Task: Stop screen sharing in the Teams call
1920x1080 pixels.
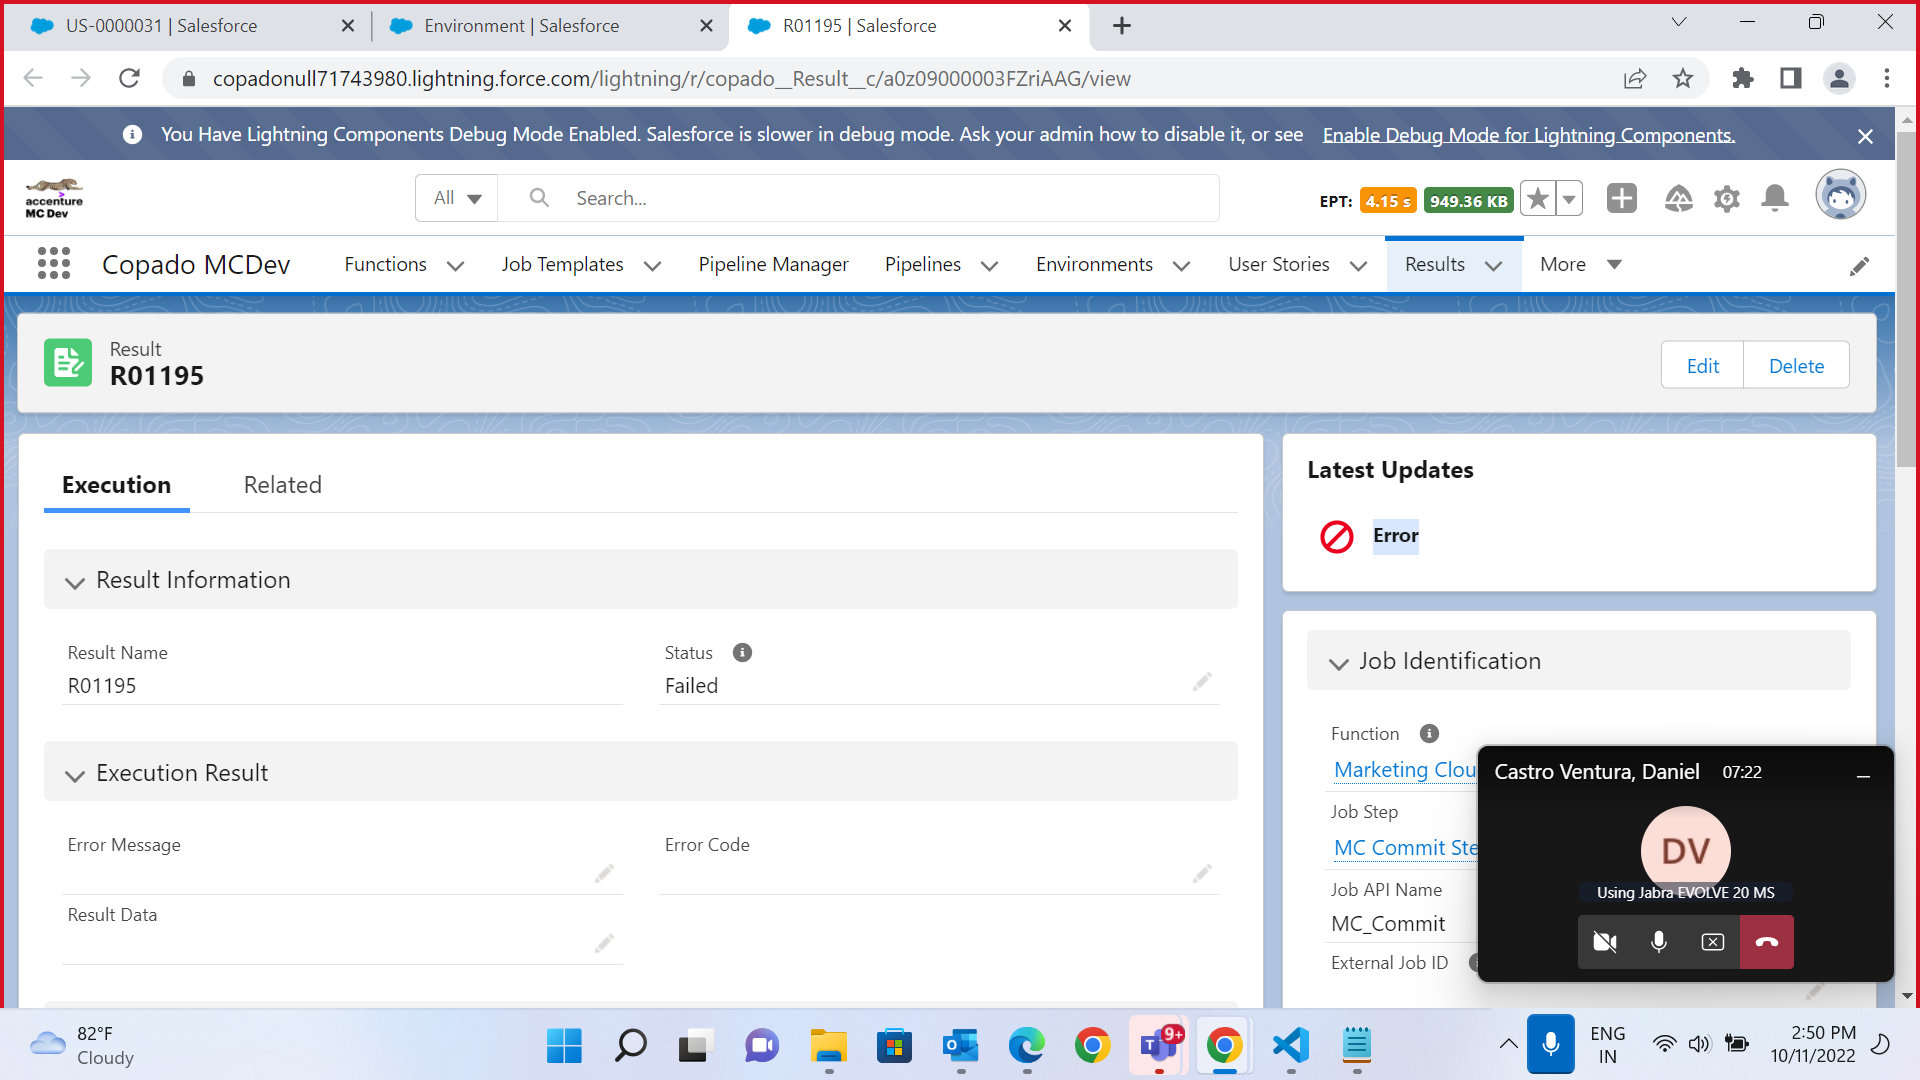Action: [x=1712, y=941]
